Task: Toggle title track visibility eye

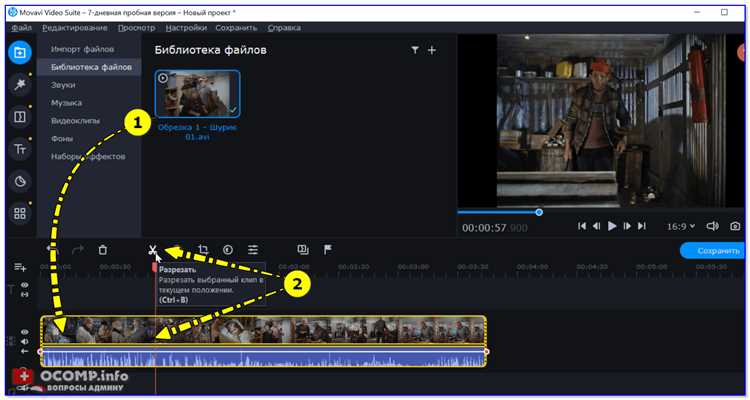Action: click(x=25, y=285)
